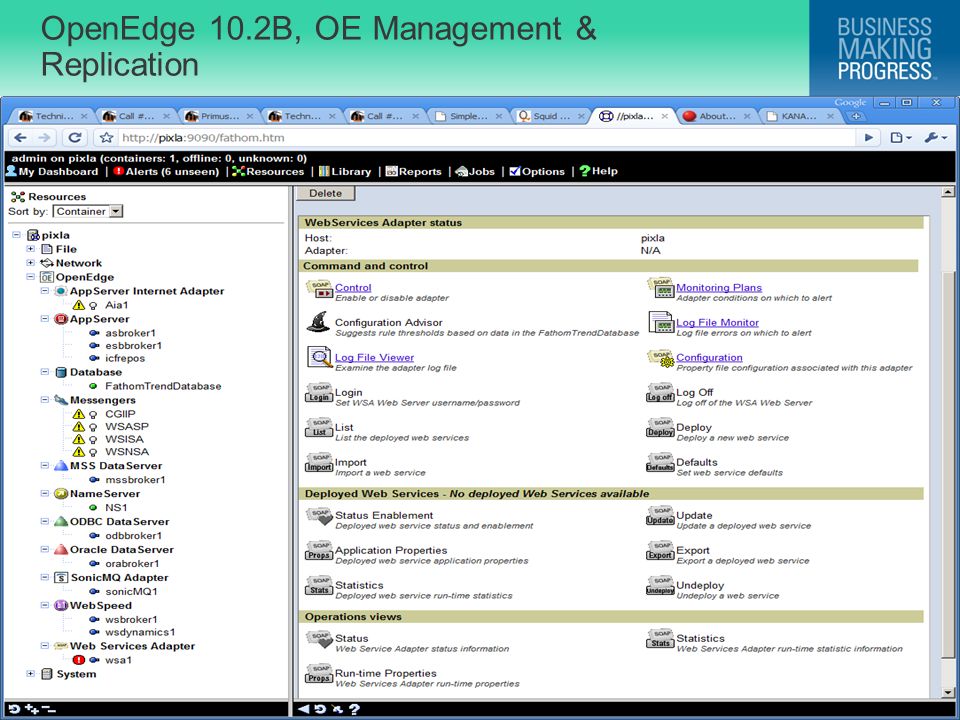Switch to the Squid browser tab
The image size is (960, 720).
(x=549, y=116)
